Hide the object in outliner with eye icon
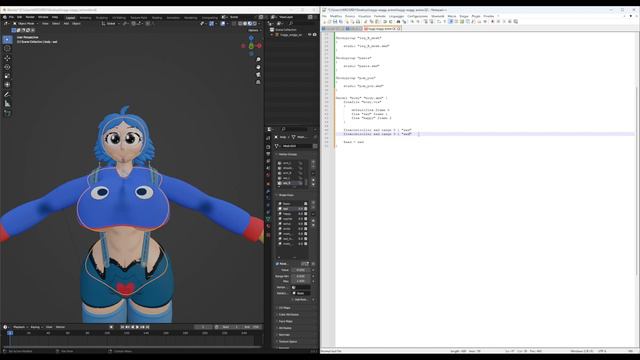Screen dimensions: 640x360 coord(309,35)
